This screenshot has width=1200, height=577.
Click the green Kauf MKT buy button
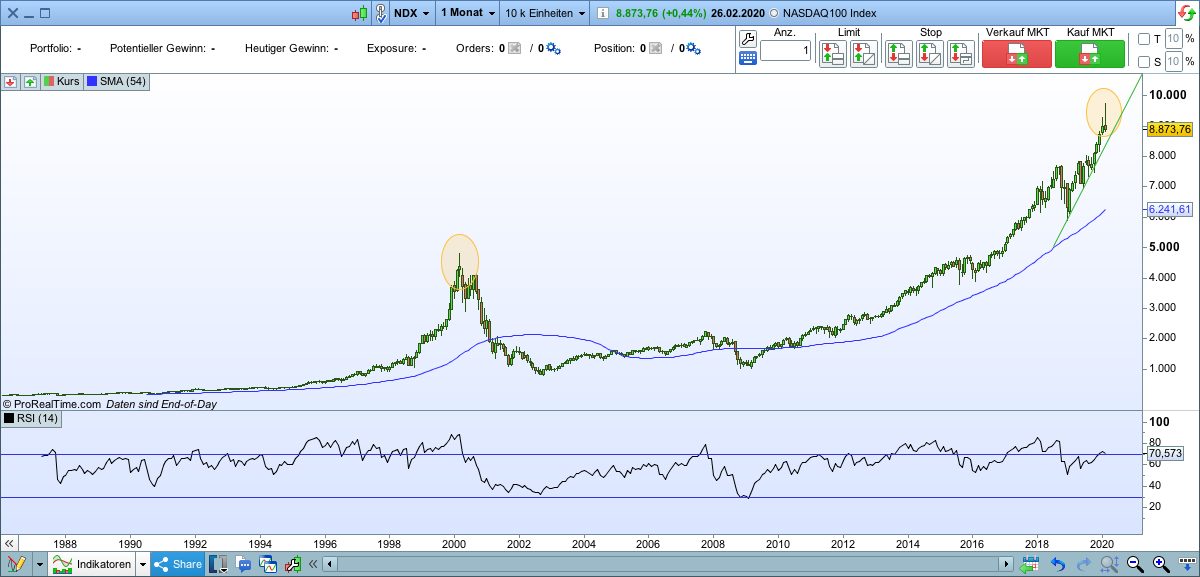(x=1090, y=52)
